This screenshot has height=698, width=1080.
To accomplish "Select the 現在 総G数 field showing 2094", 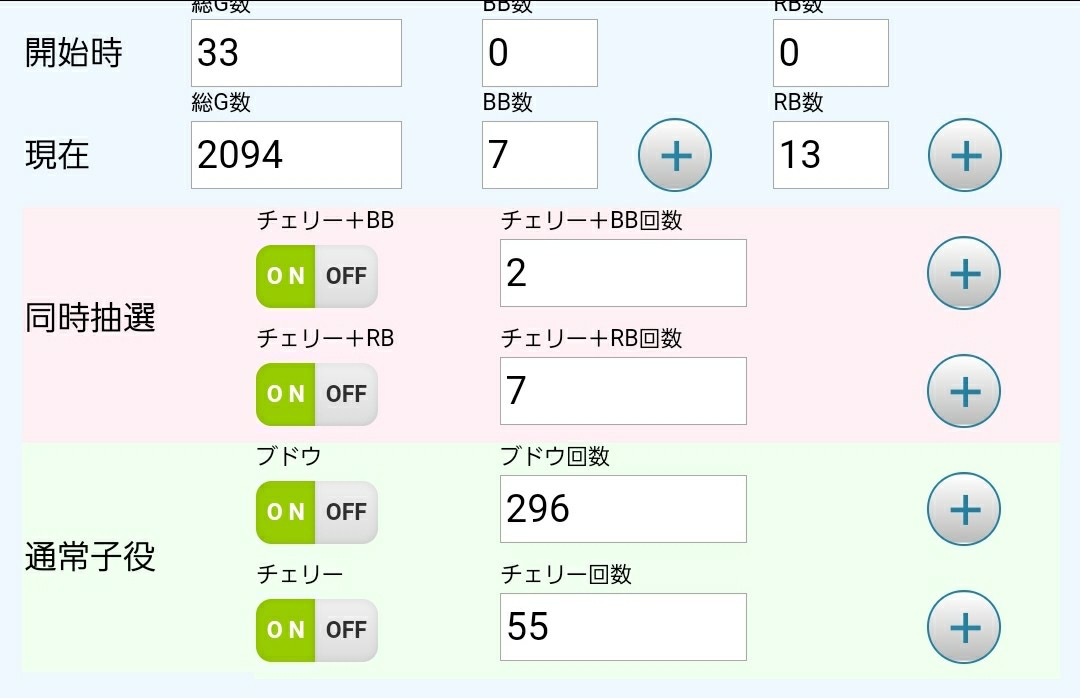I will [295, 154].
